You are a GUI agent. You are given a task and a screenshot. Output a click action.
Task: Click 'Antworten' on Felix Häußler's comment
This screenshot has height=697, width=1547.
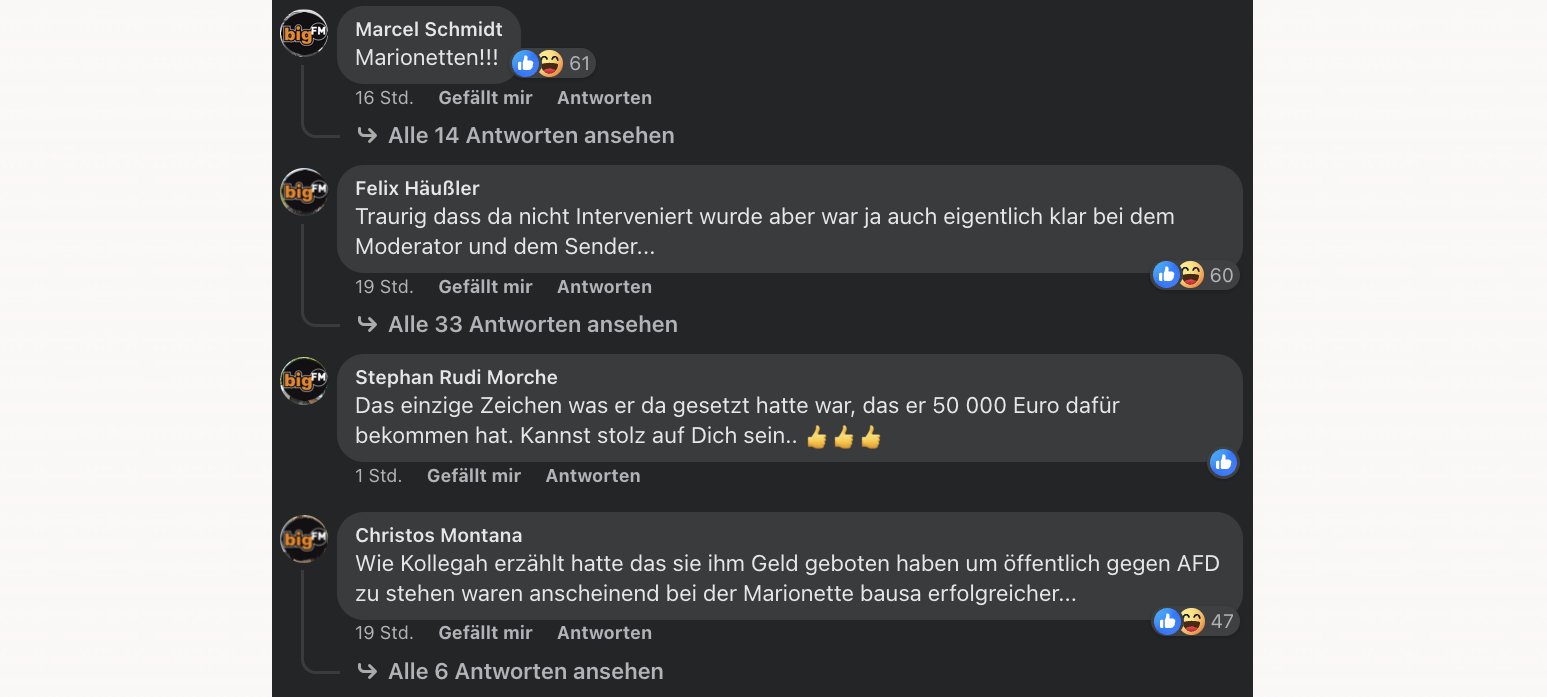coord(604,286)
